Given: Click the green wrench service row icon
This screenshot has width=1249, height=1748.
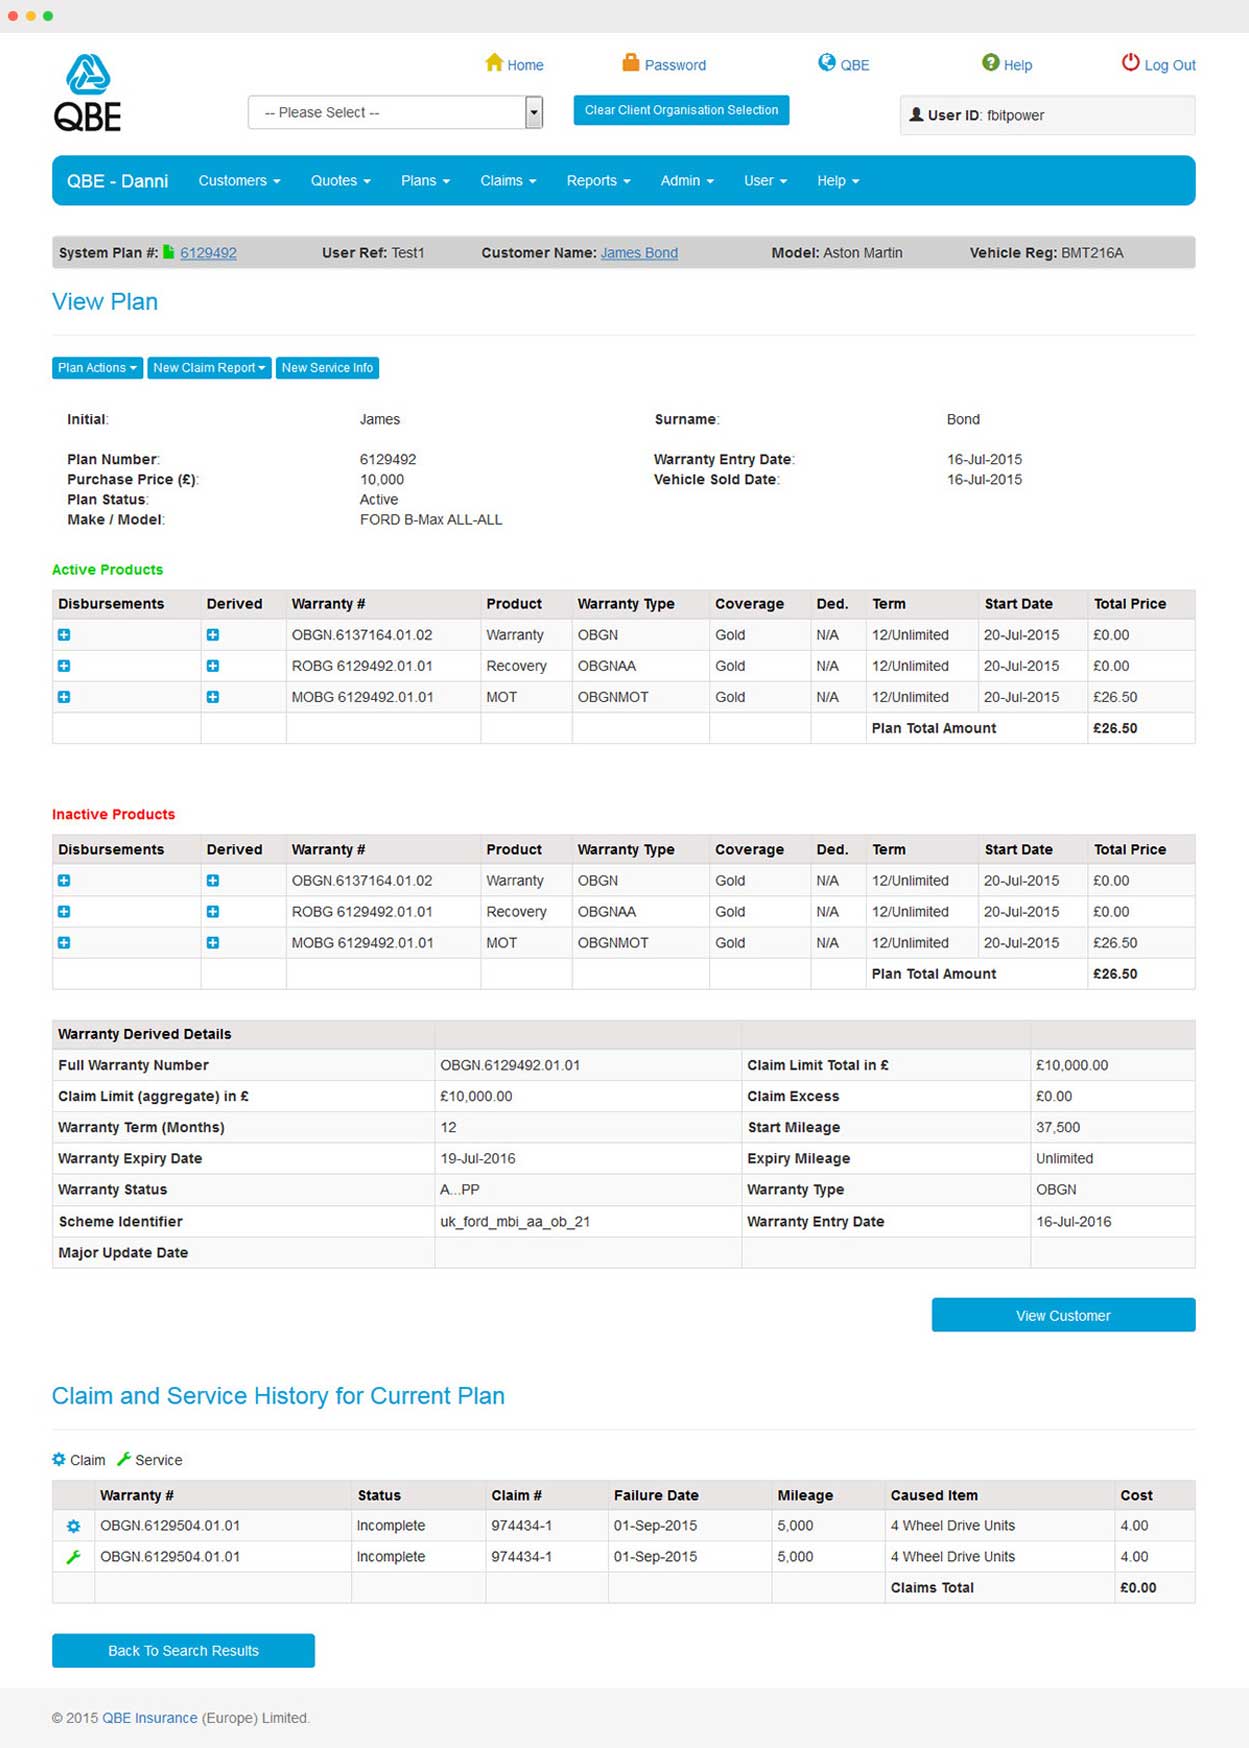Looking at the screenshot, I should 73,1557.
